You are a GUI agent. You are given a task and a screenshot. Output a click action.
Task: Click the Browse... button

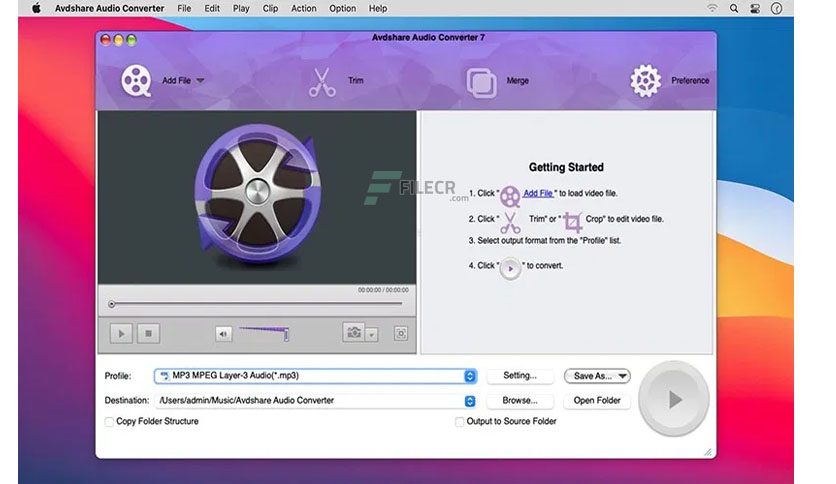pyautogui.click(x=520, y=400)
